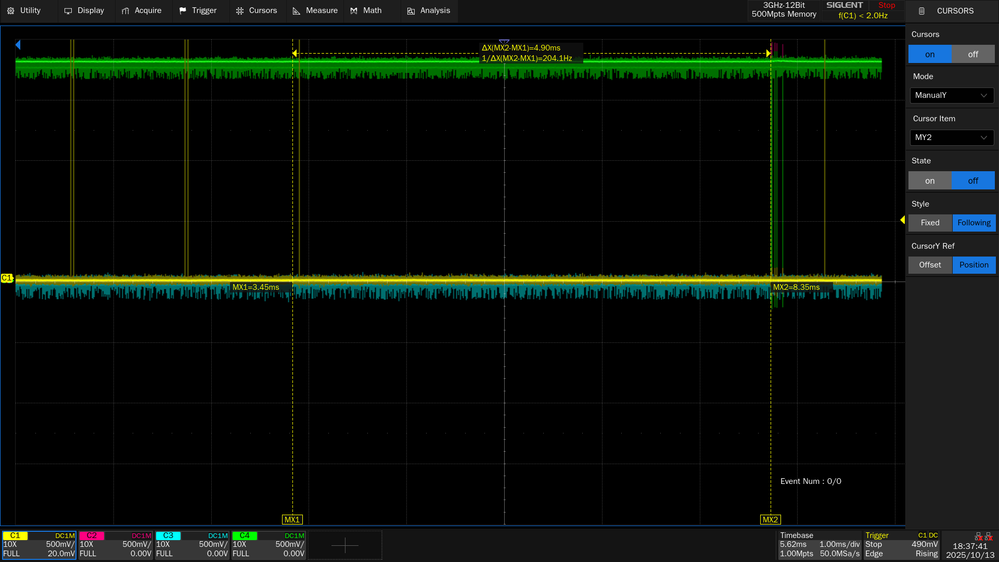Choose Fixed cursor style
999x562 pixels.
tap(930, 222)
